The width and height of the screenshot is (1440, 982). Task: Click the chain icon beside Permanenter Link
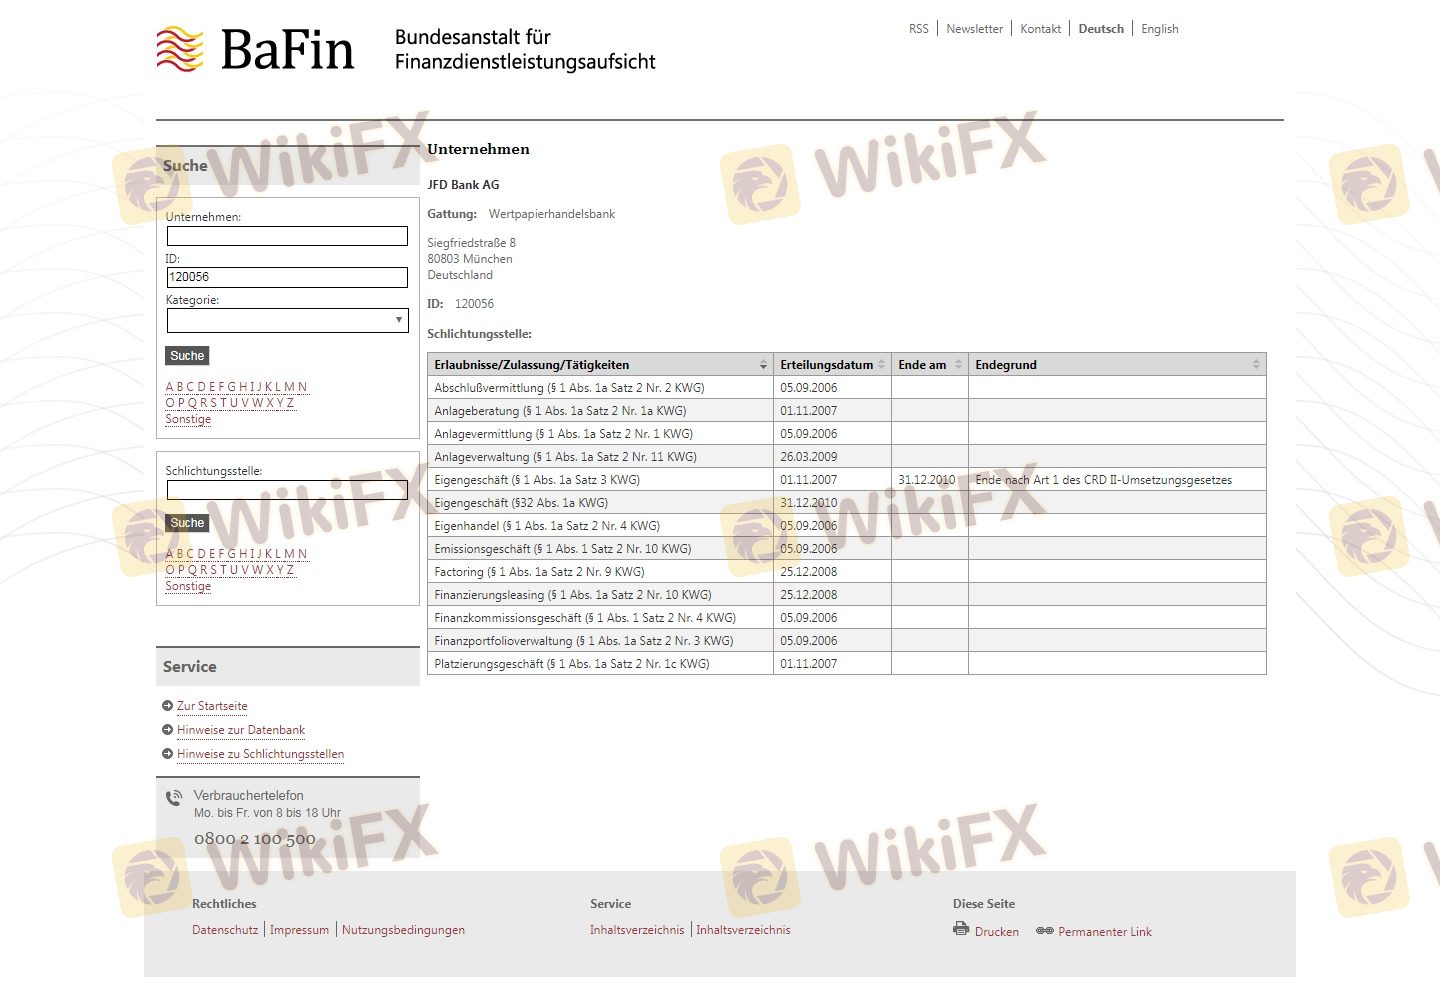1045,931
